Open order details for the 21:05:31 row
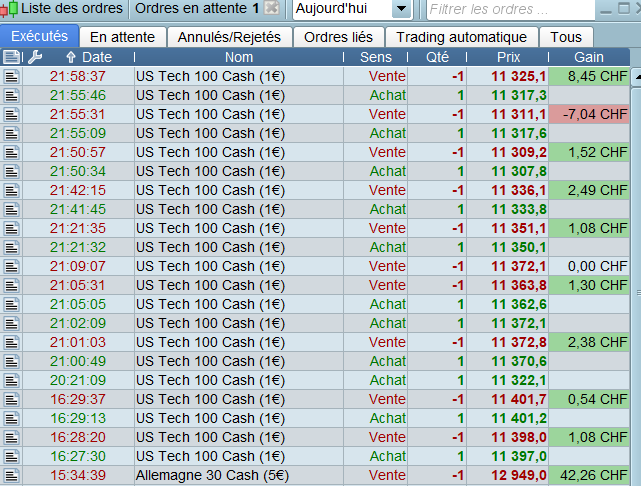 [x=11, y=285]
